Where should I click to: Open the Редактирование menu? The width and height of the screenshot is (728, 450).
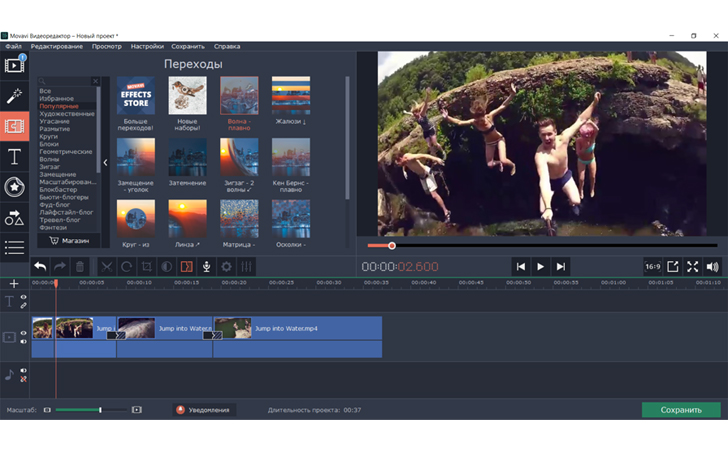(x=57, y=46)
